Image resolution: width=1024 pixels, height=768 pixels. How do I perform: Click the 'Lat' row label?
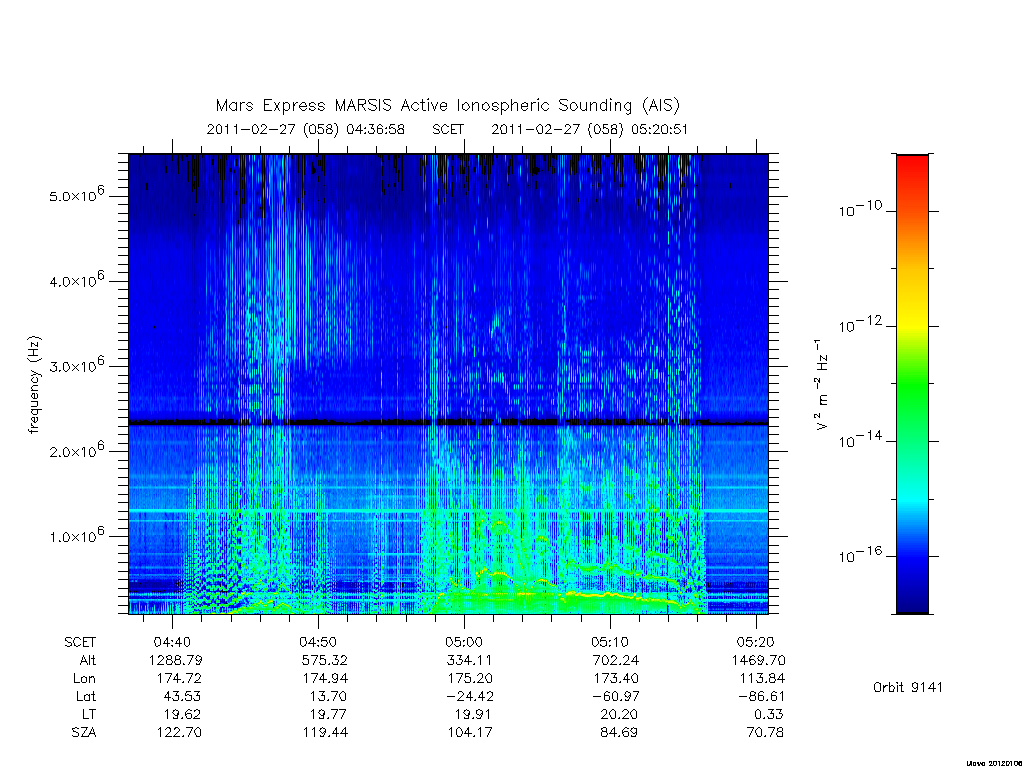click(x=86, y=696)
